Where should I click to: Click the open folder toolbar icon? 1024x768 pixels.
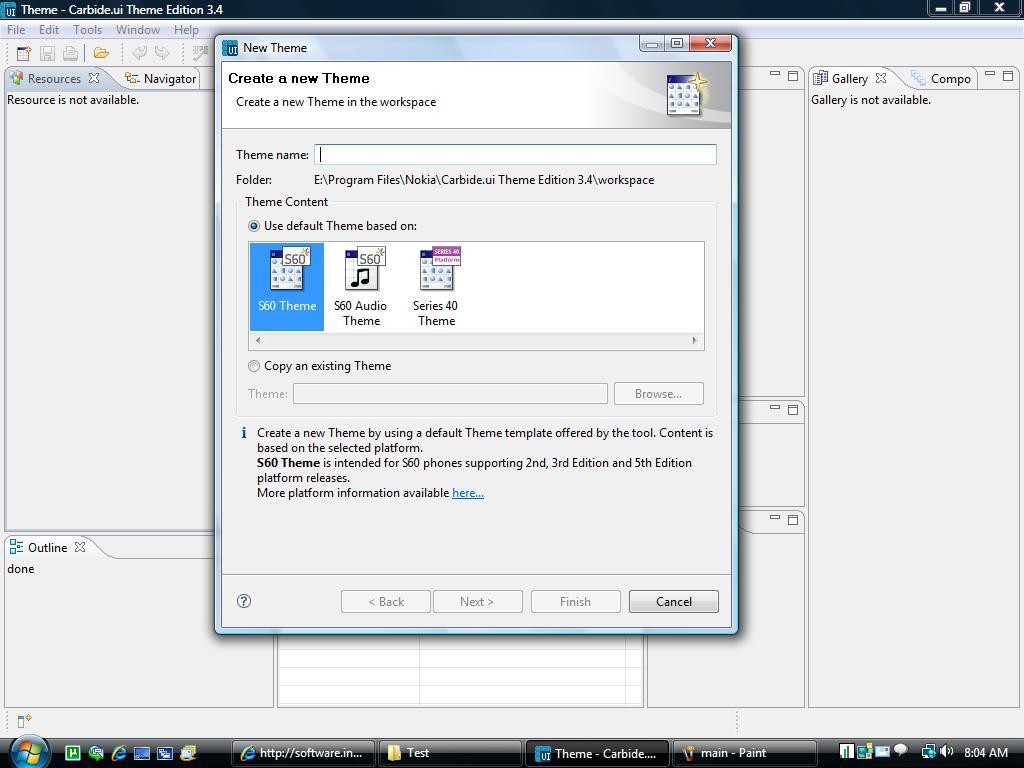[101, 53]
